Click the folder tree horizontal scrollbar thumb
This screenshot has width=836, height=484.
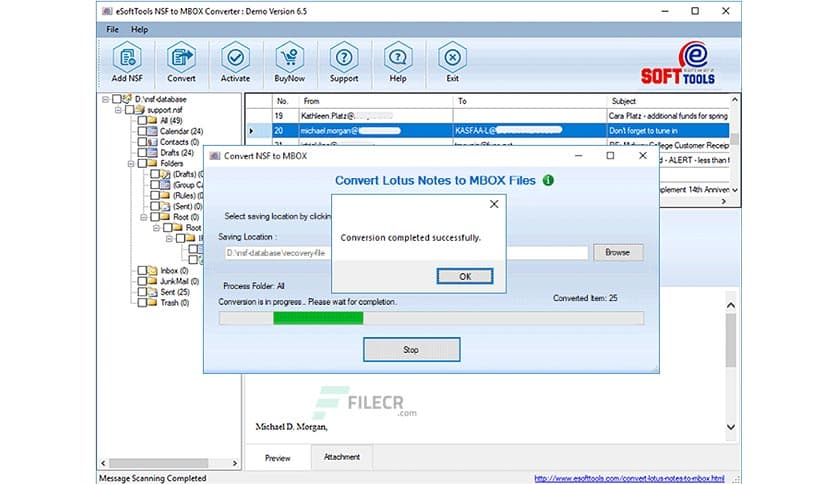click(158, 463)
